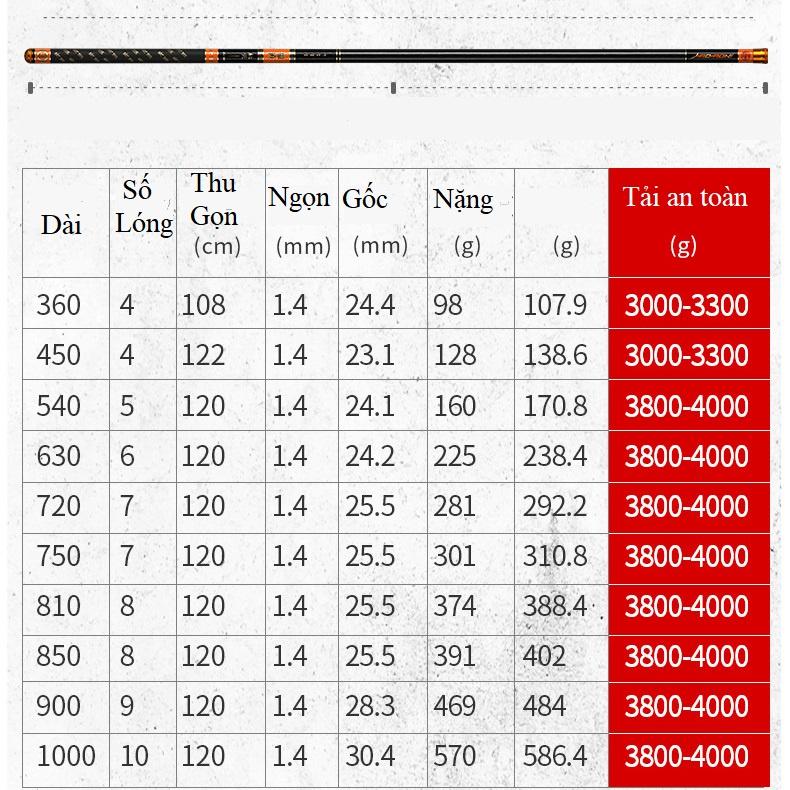Click the value 402
This screenshot has width=790, height=790.
pyautogui.click(x=544, y=656)
